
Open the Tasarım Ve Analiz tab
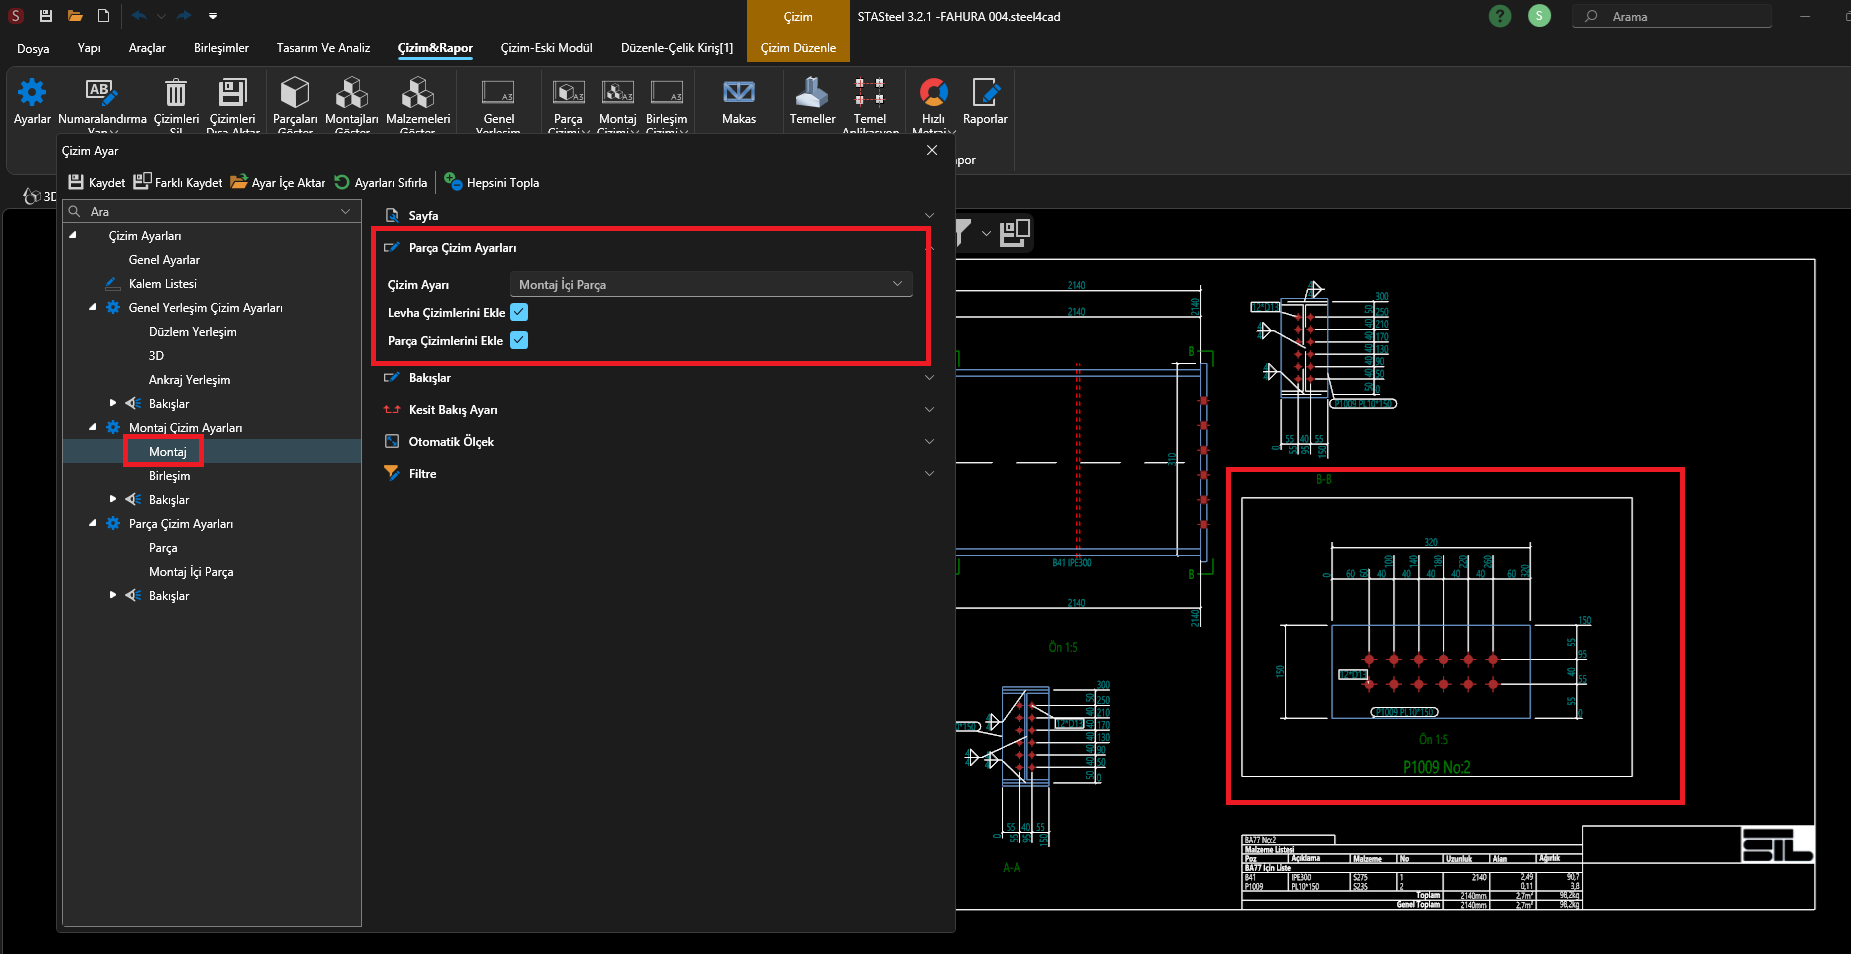point(323,48)
